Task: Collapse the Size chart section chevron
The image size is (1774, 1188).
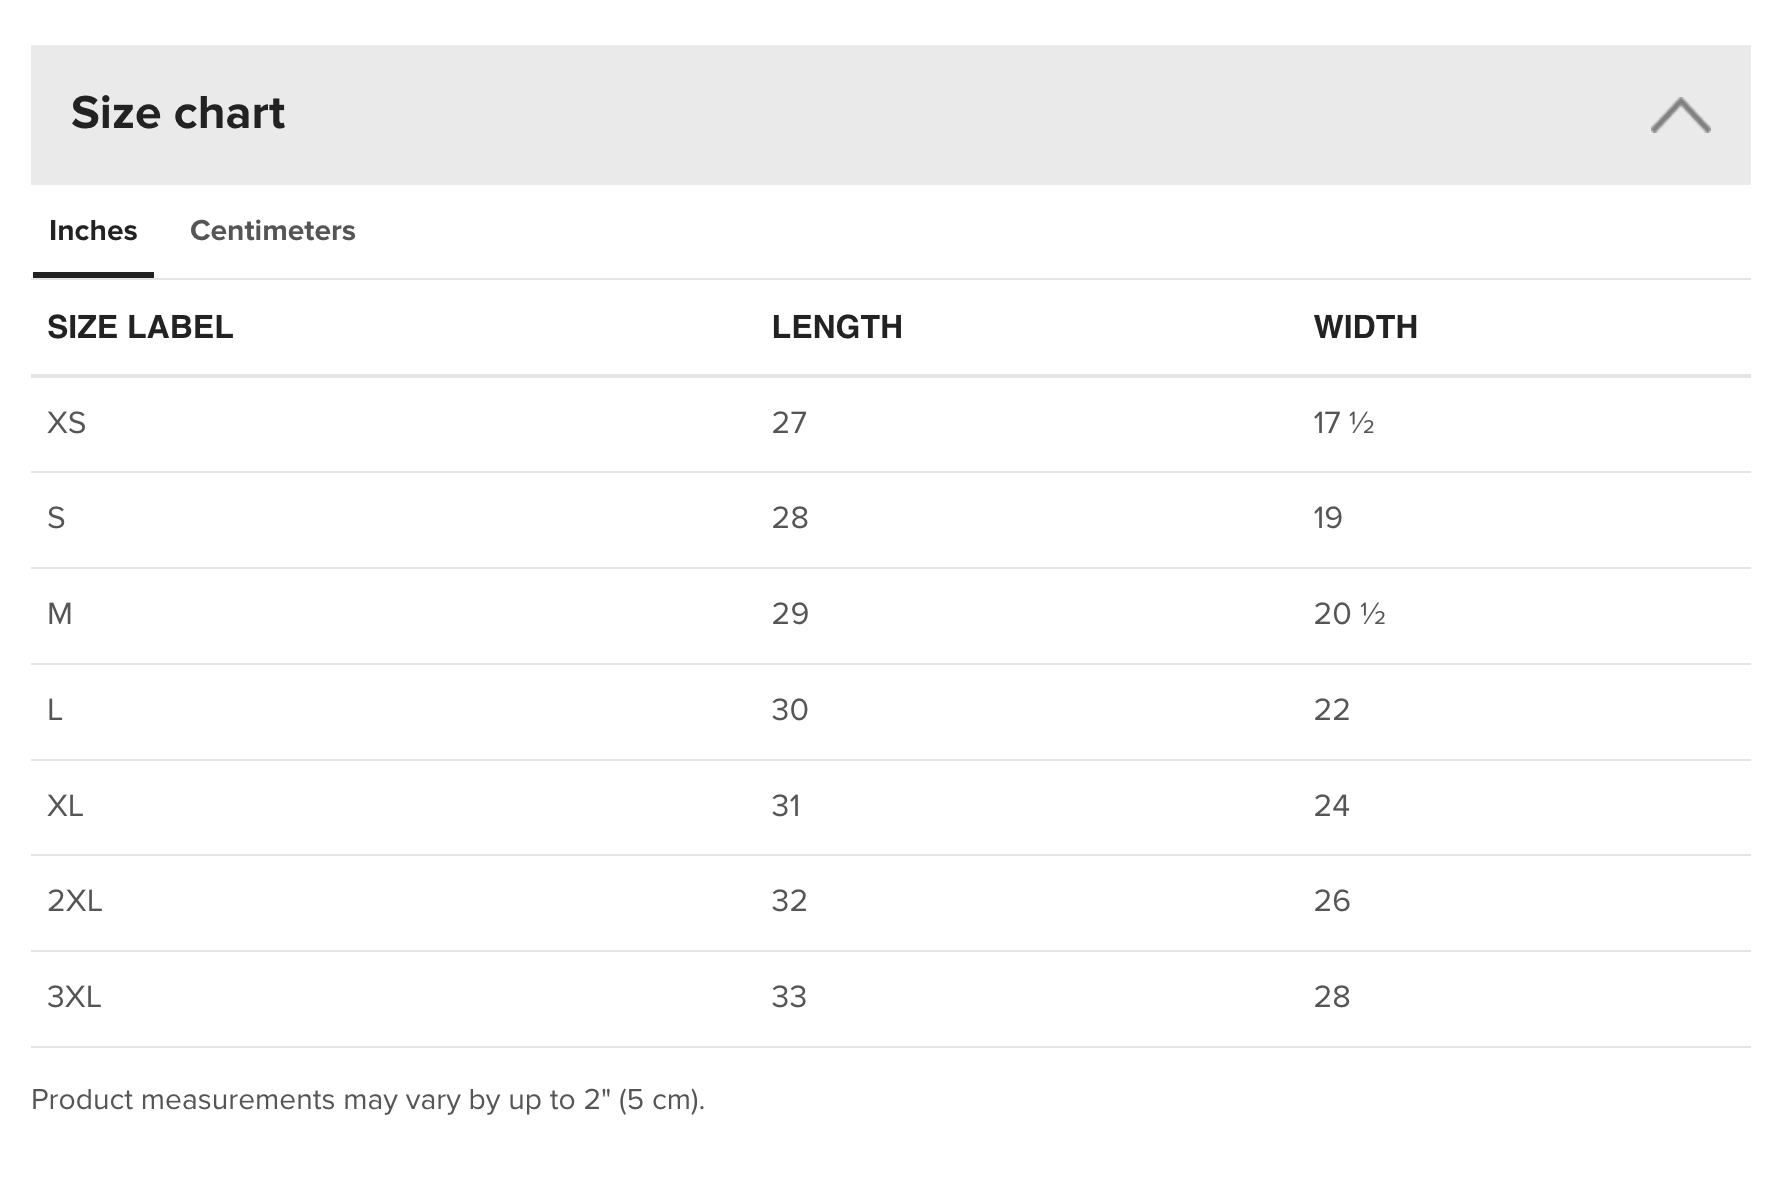Action: [1680, 115]
